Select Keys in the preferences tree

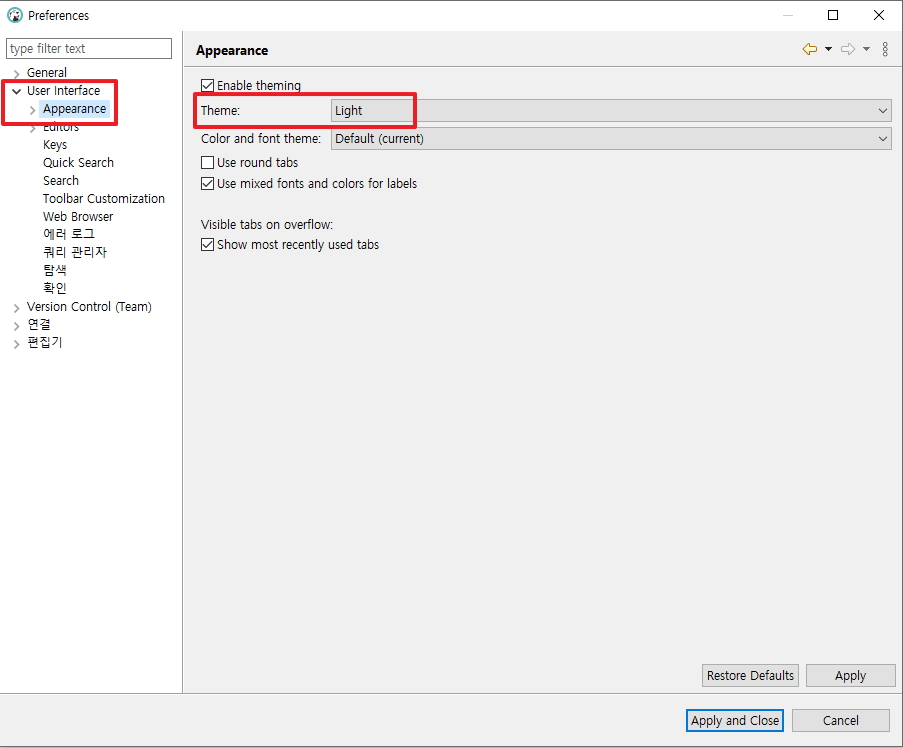click(x=55, y=145)
